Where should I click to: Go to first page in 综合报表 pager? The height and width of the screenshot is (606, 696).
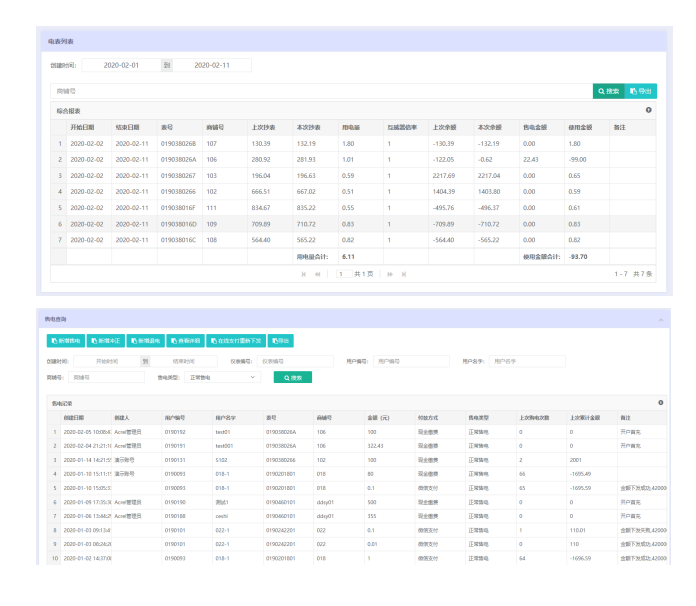[304, 274]
